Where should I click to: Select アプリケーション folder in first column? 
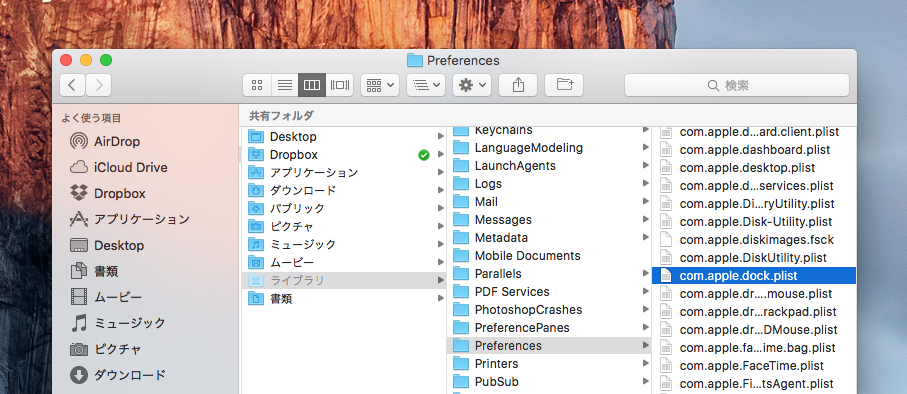[344, 173]
